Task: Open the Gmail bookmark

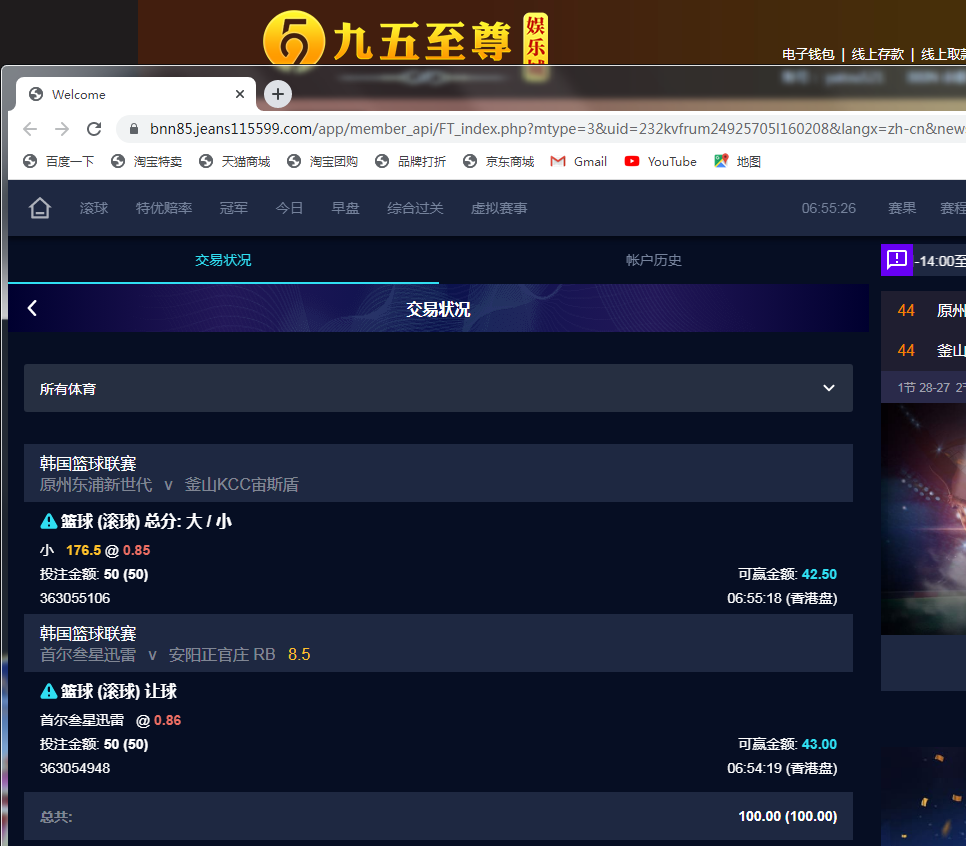Action: pos(579,161)
